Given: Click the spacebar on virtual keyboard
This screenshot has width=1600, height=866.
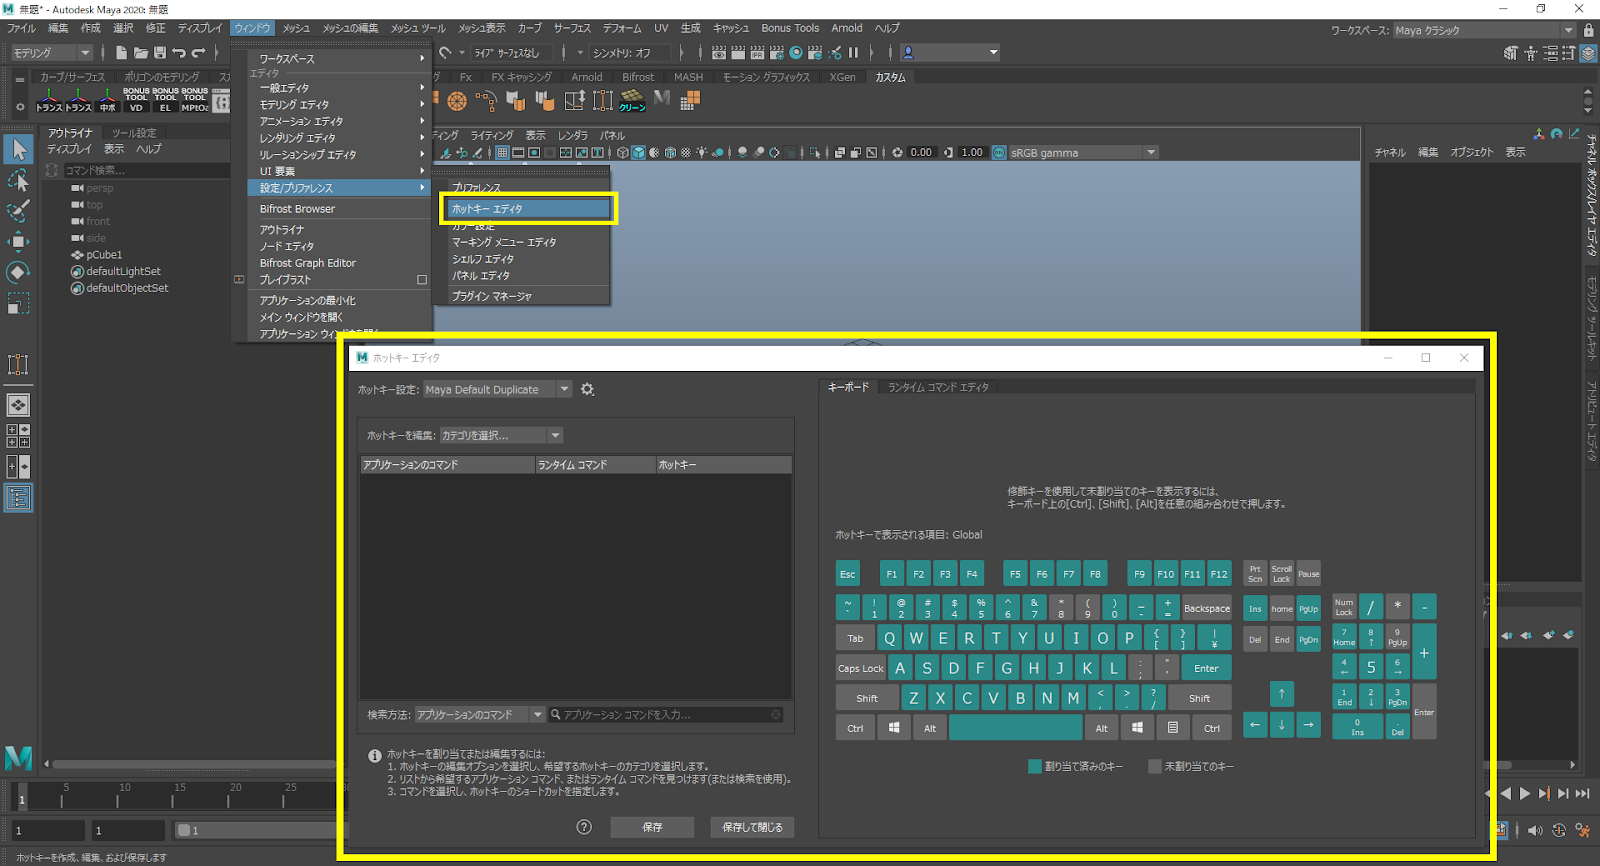Looking at the screenshot, I should [x=1015, y=728].
